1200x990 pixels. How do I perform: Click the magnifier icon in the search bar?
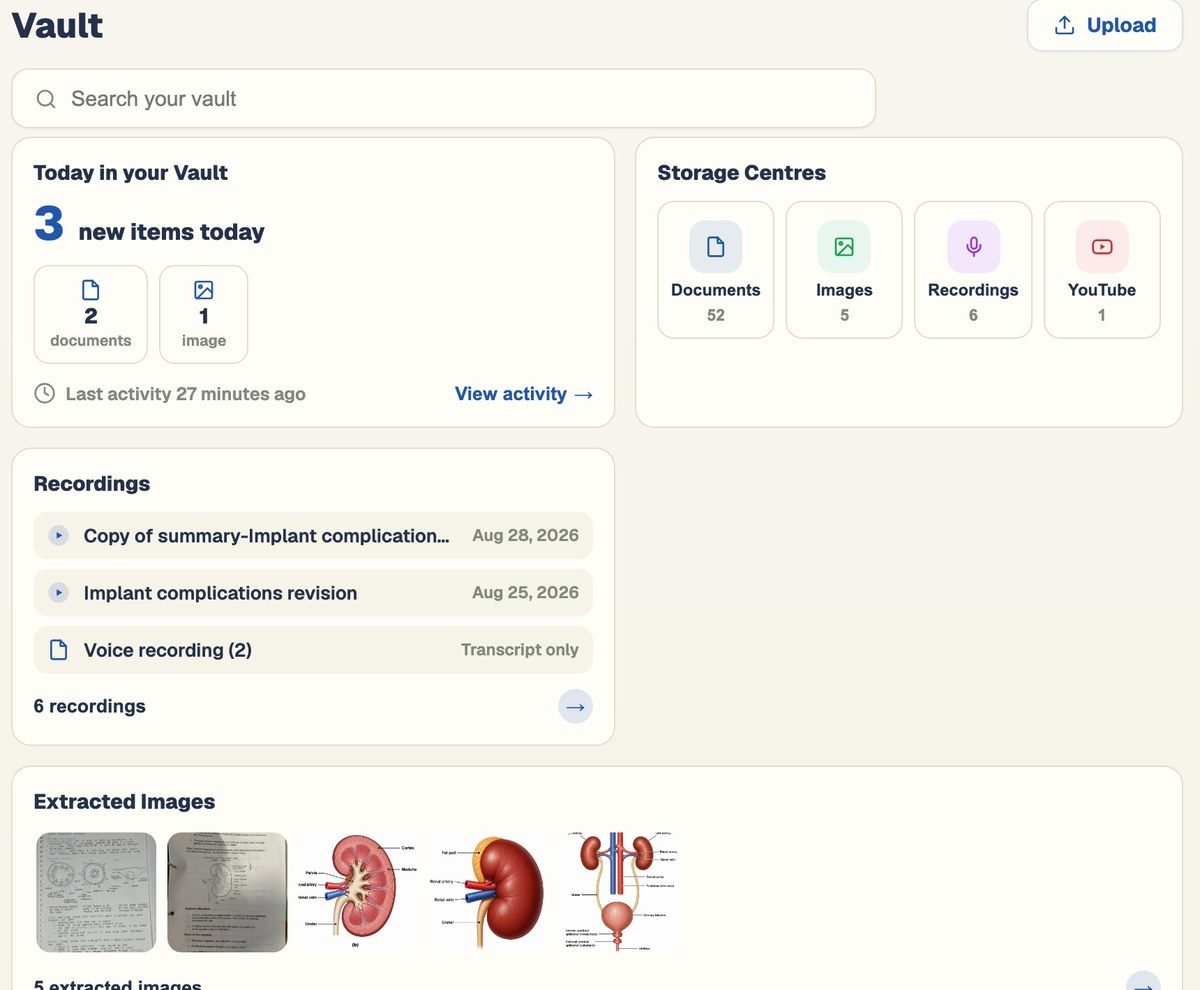tap(46, 99)
